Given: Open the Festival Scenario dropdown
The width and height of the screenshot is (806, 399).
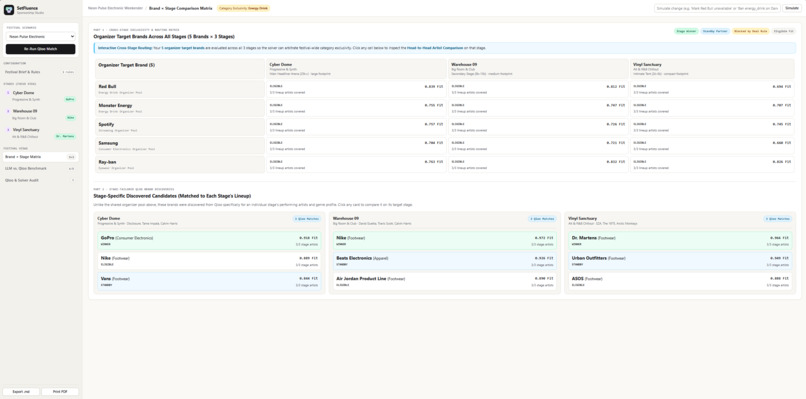Looking at the screenshot, I should (41, 37).
